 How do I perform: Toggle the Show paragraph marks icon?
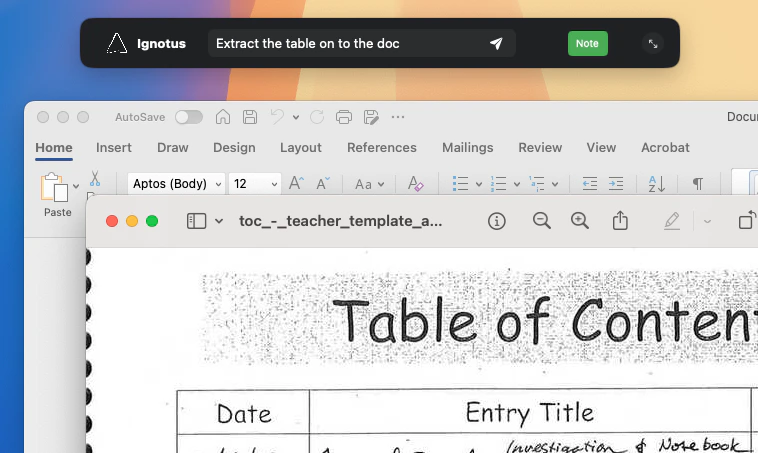(698, 184)
